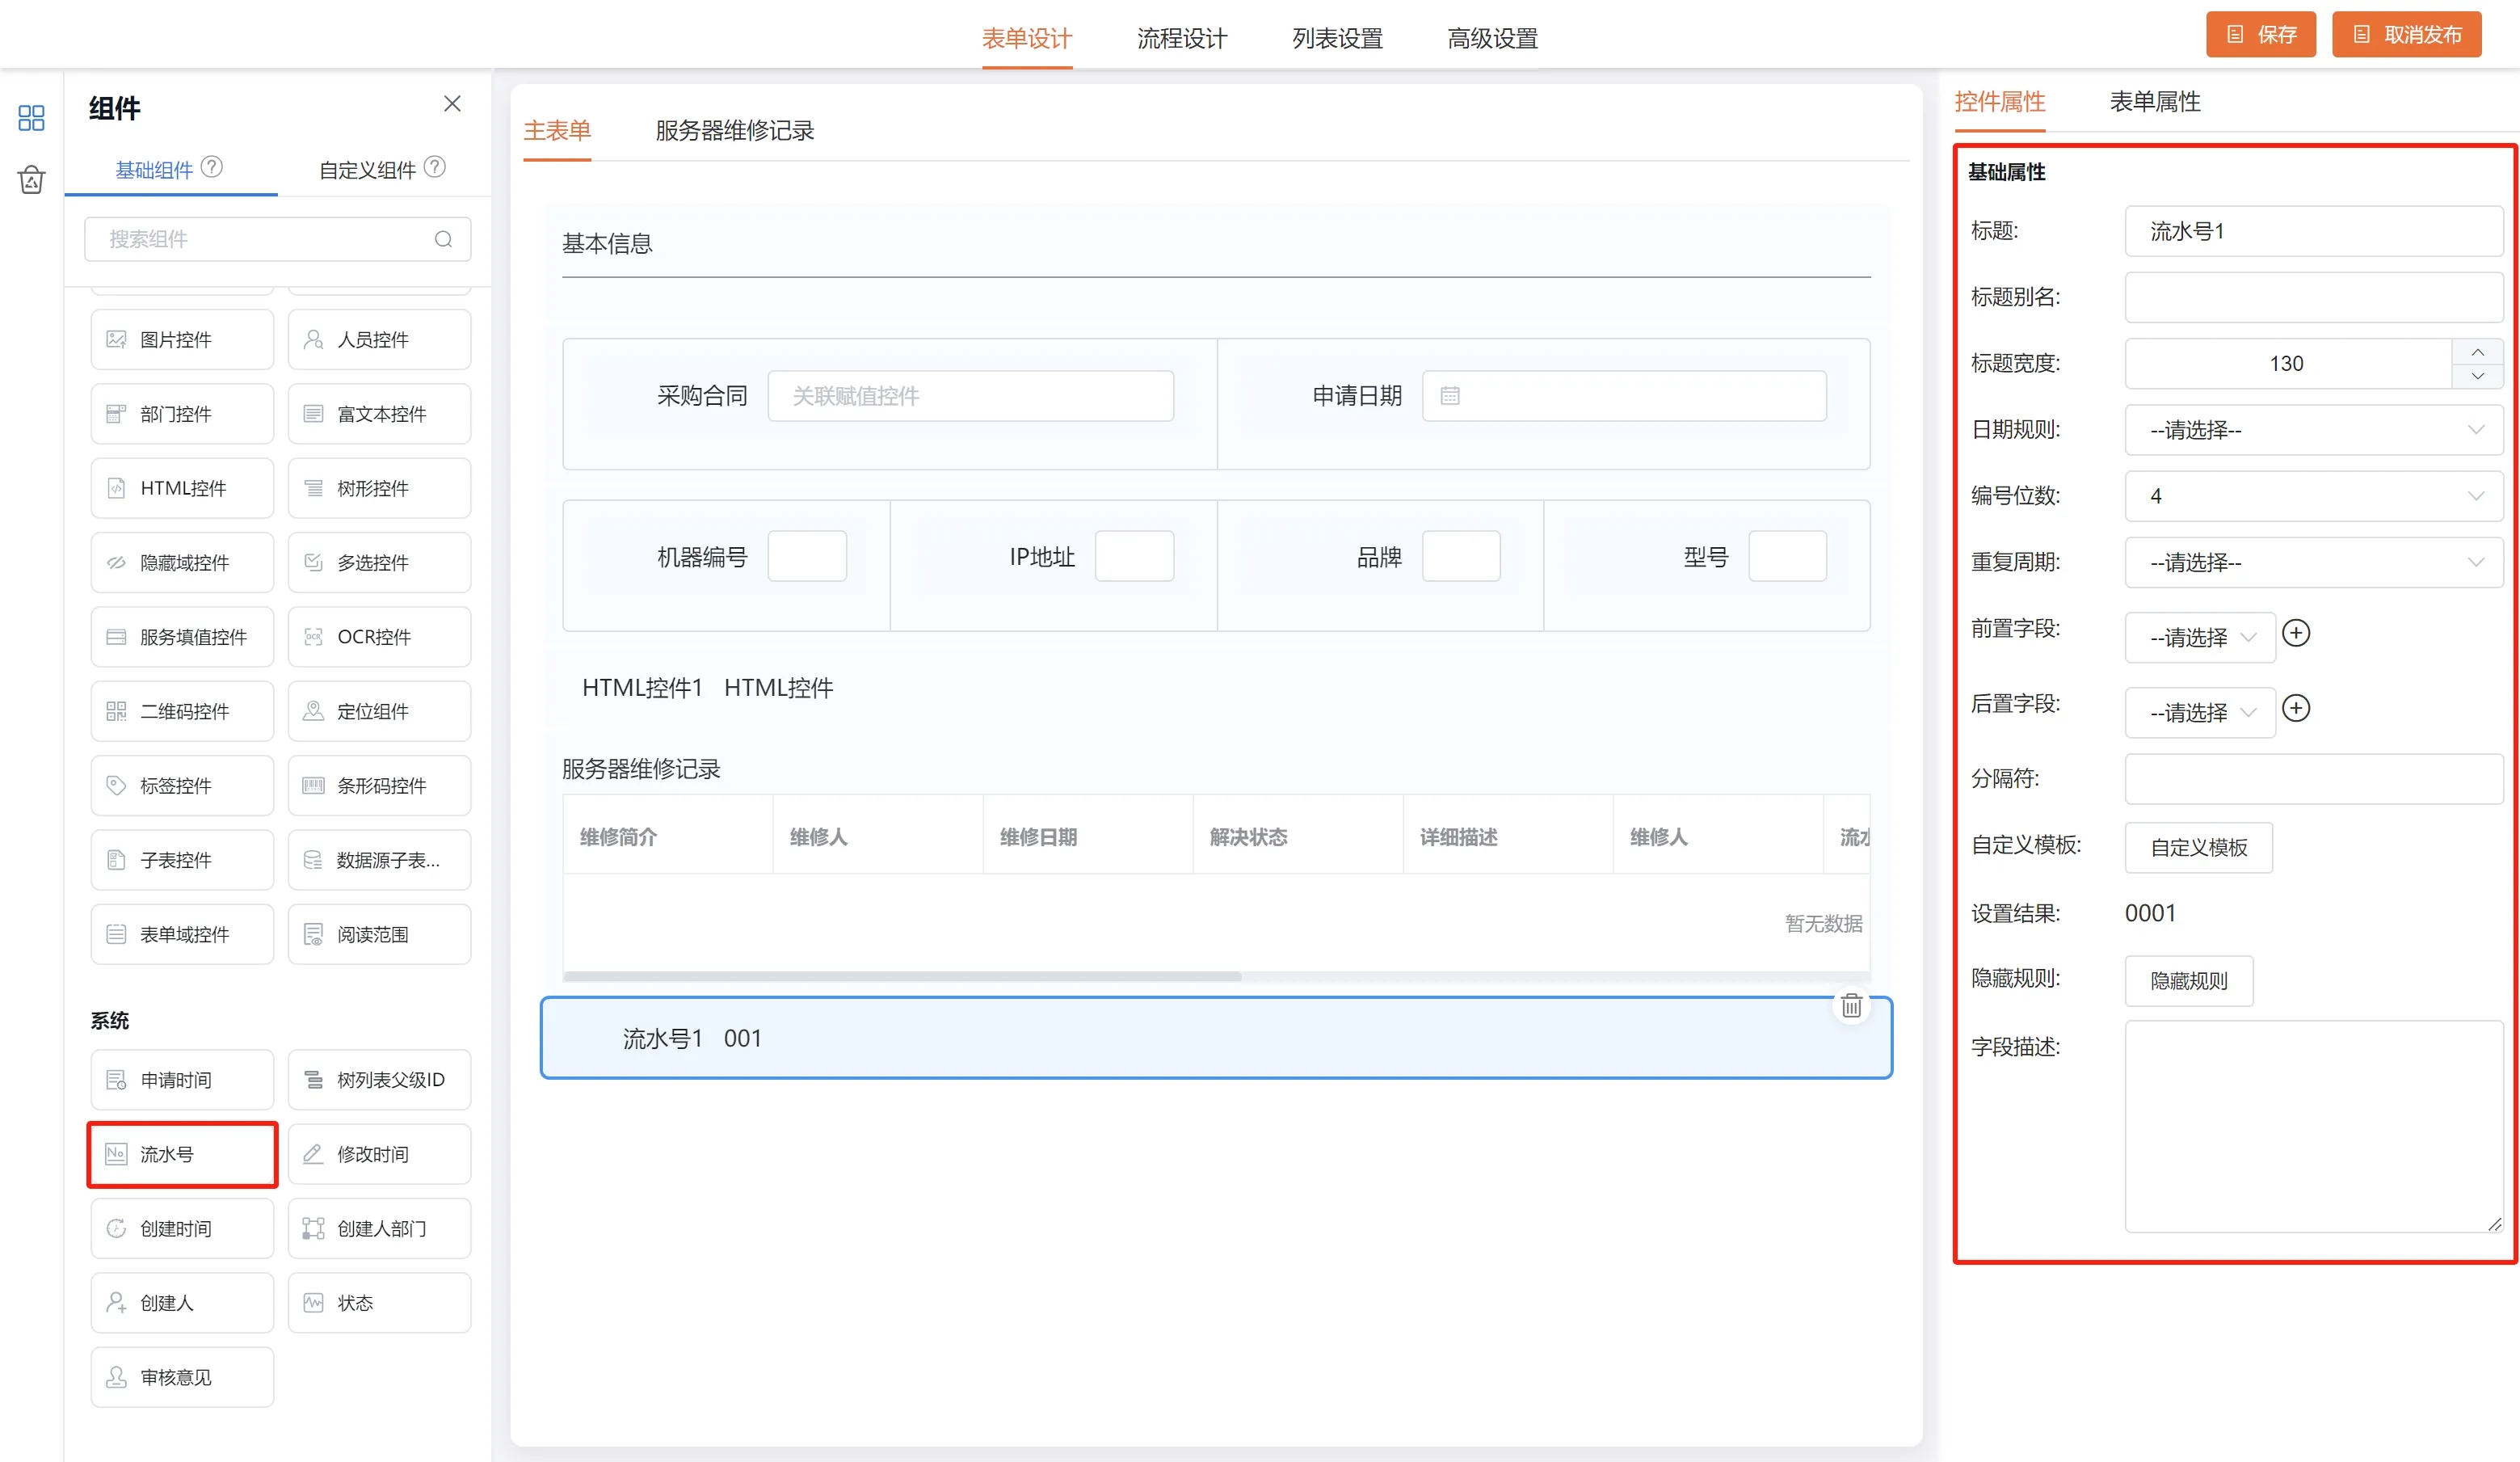
Task: Click the 自定义模板 button
Action: (x=2198, y=847)
